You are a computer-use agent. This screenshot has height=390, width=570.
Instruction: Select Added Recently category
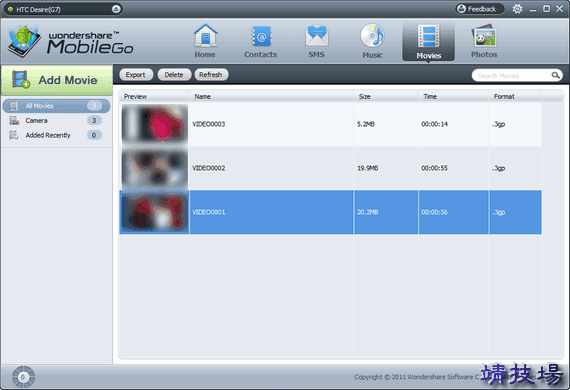[x=56, y=135]
